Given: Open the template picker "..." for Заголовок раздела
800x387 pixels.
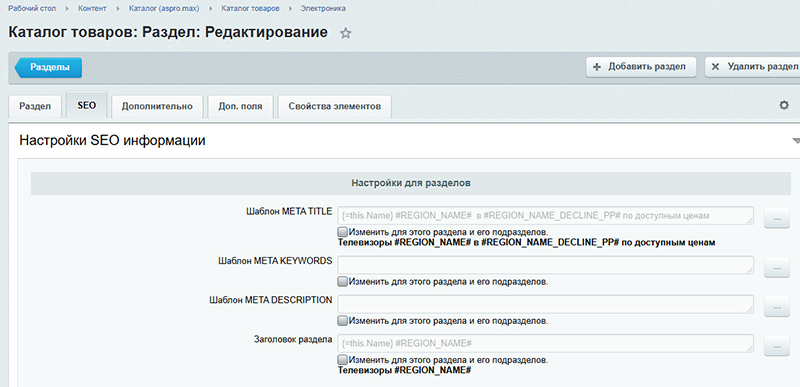Looking at the screenshot, I should (777, 346).
